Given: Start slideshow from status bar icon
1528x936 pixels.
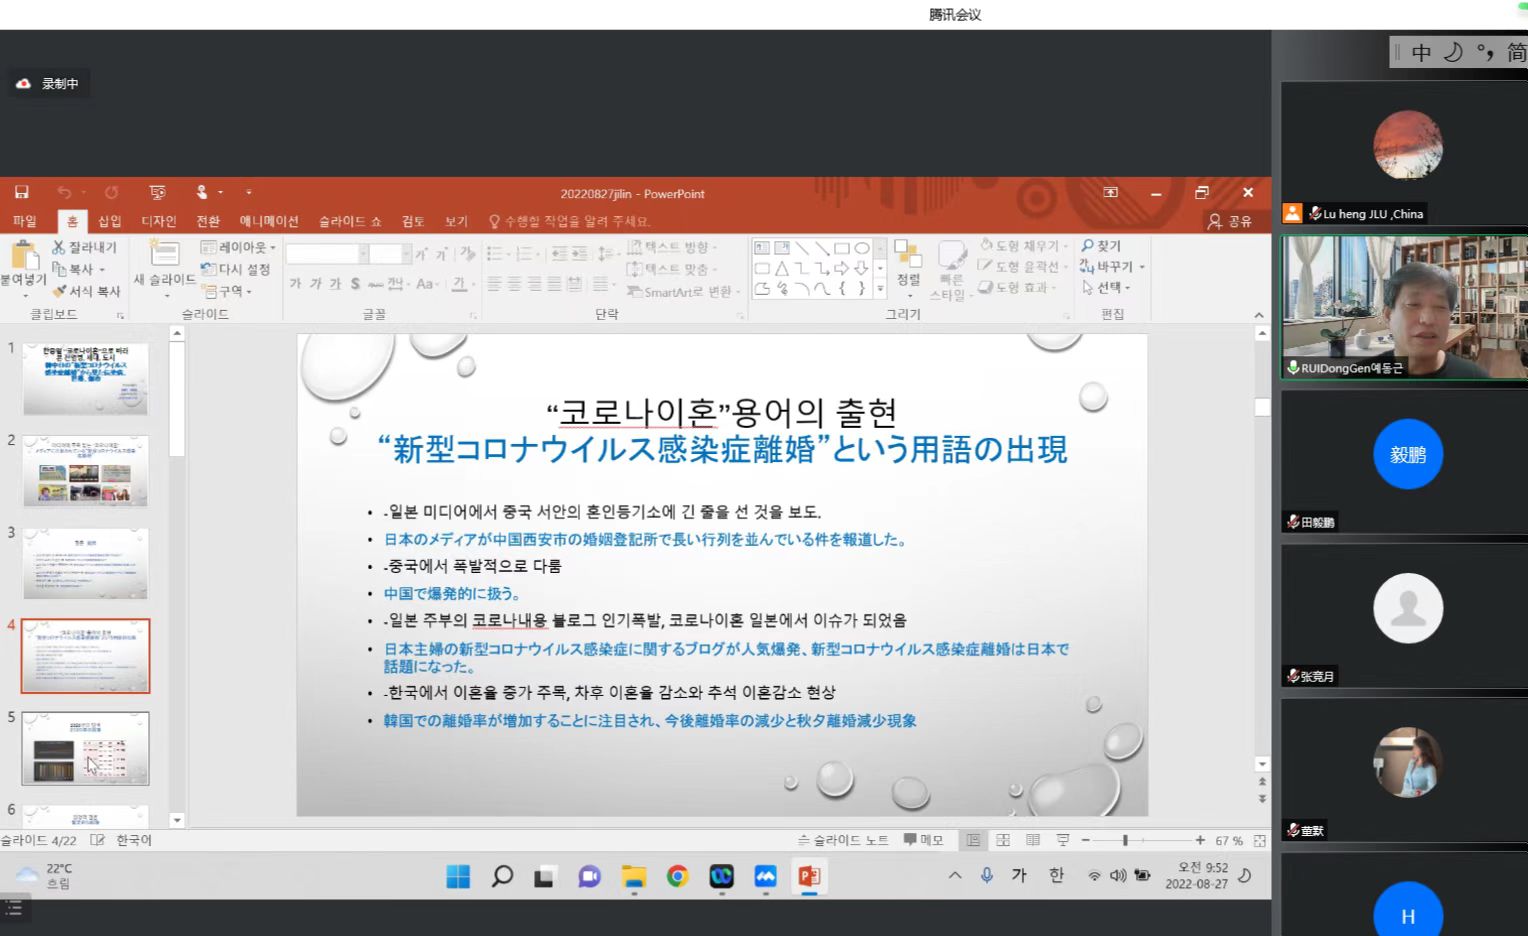Looking at the screenshot, I should coord(1063,841).
